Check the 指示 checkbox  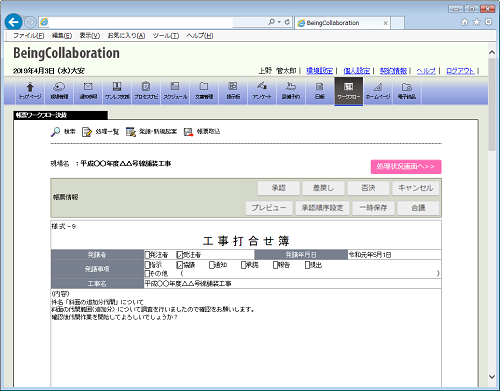coord(147,265)
